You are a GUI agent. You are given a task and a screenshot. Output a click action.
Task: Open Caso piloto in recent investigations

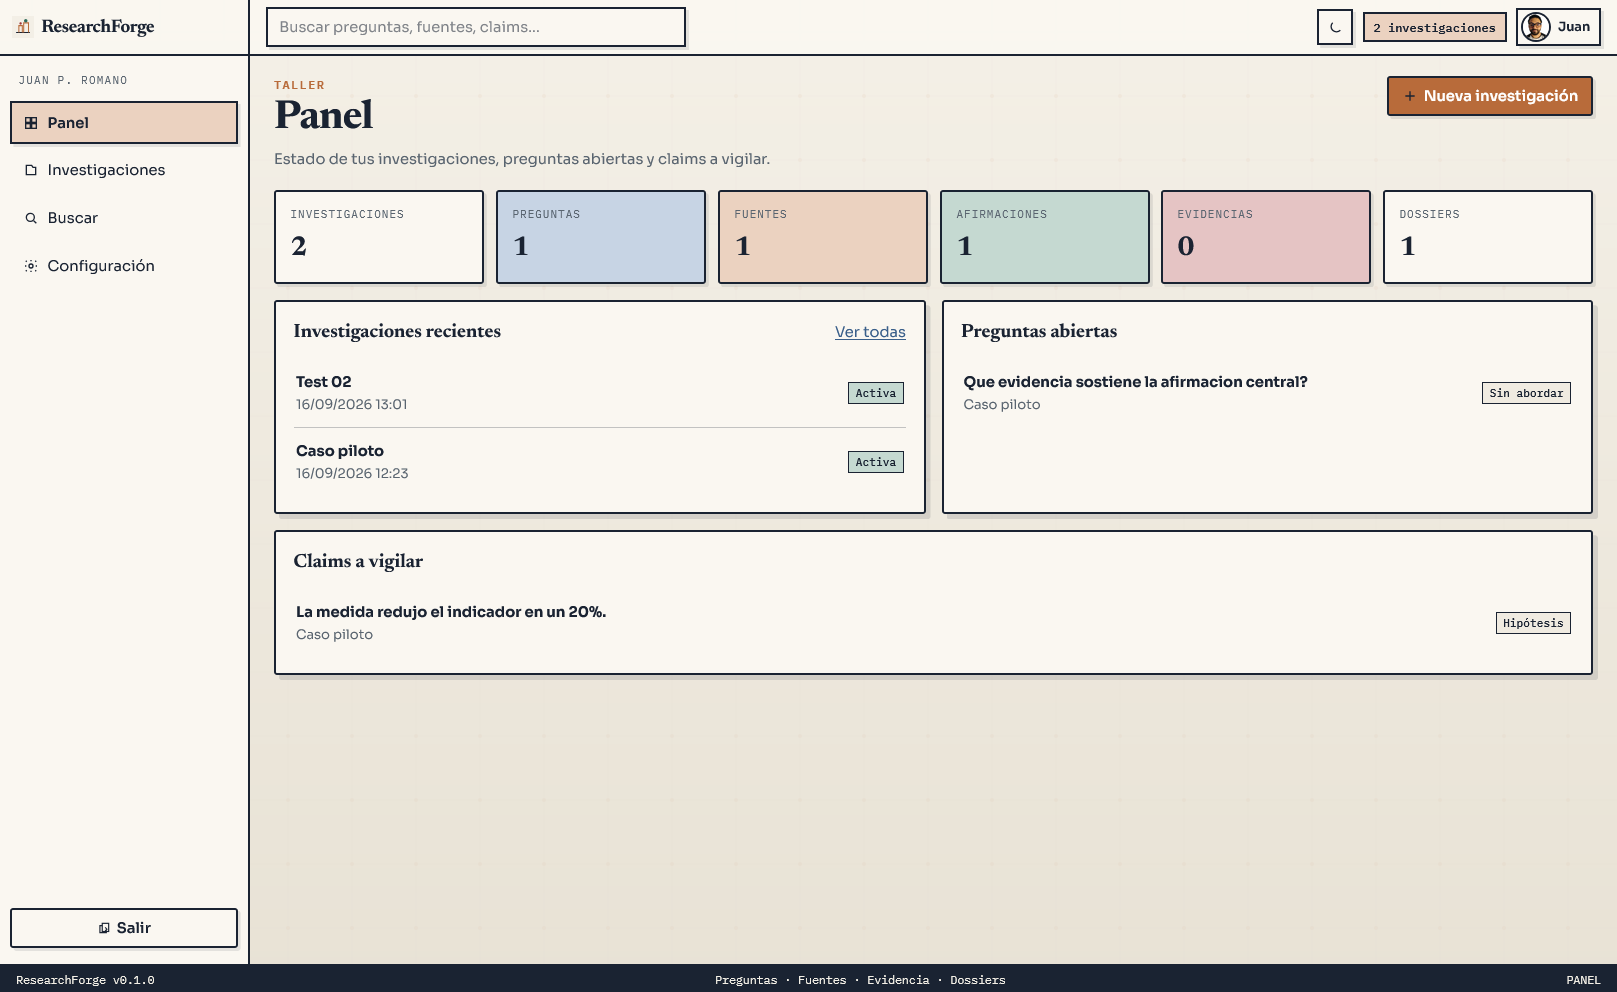(600, 462)
